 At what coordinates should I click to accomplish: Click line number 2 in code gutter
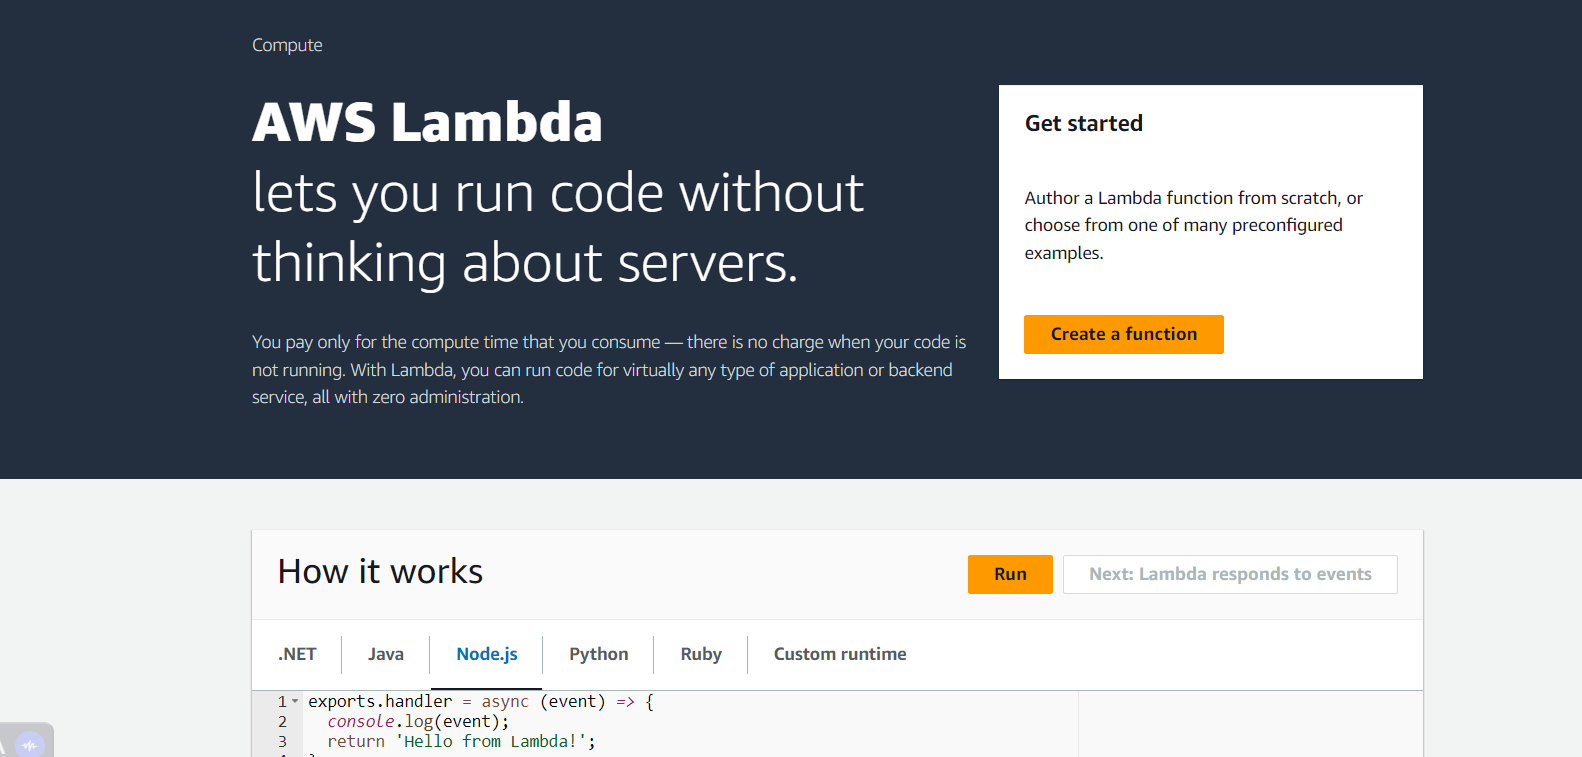click(282, 721)
